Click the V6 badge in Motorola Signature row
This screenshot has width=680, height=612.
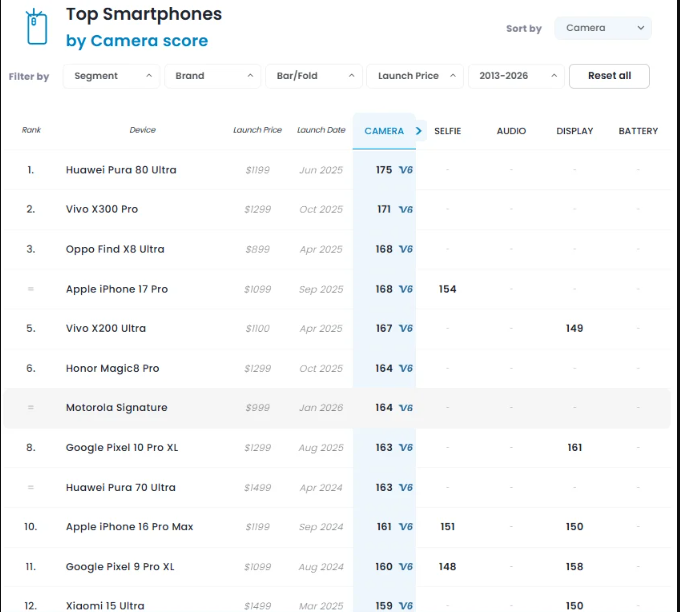[405, 408]
